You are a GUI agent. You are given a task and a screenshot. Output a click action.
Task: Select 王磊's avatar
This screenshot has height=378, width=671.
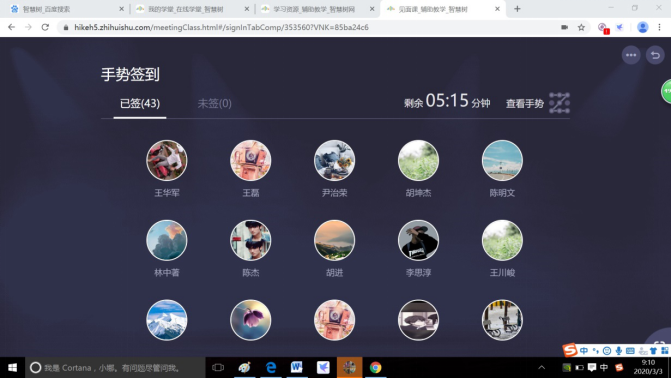251,161
